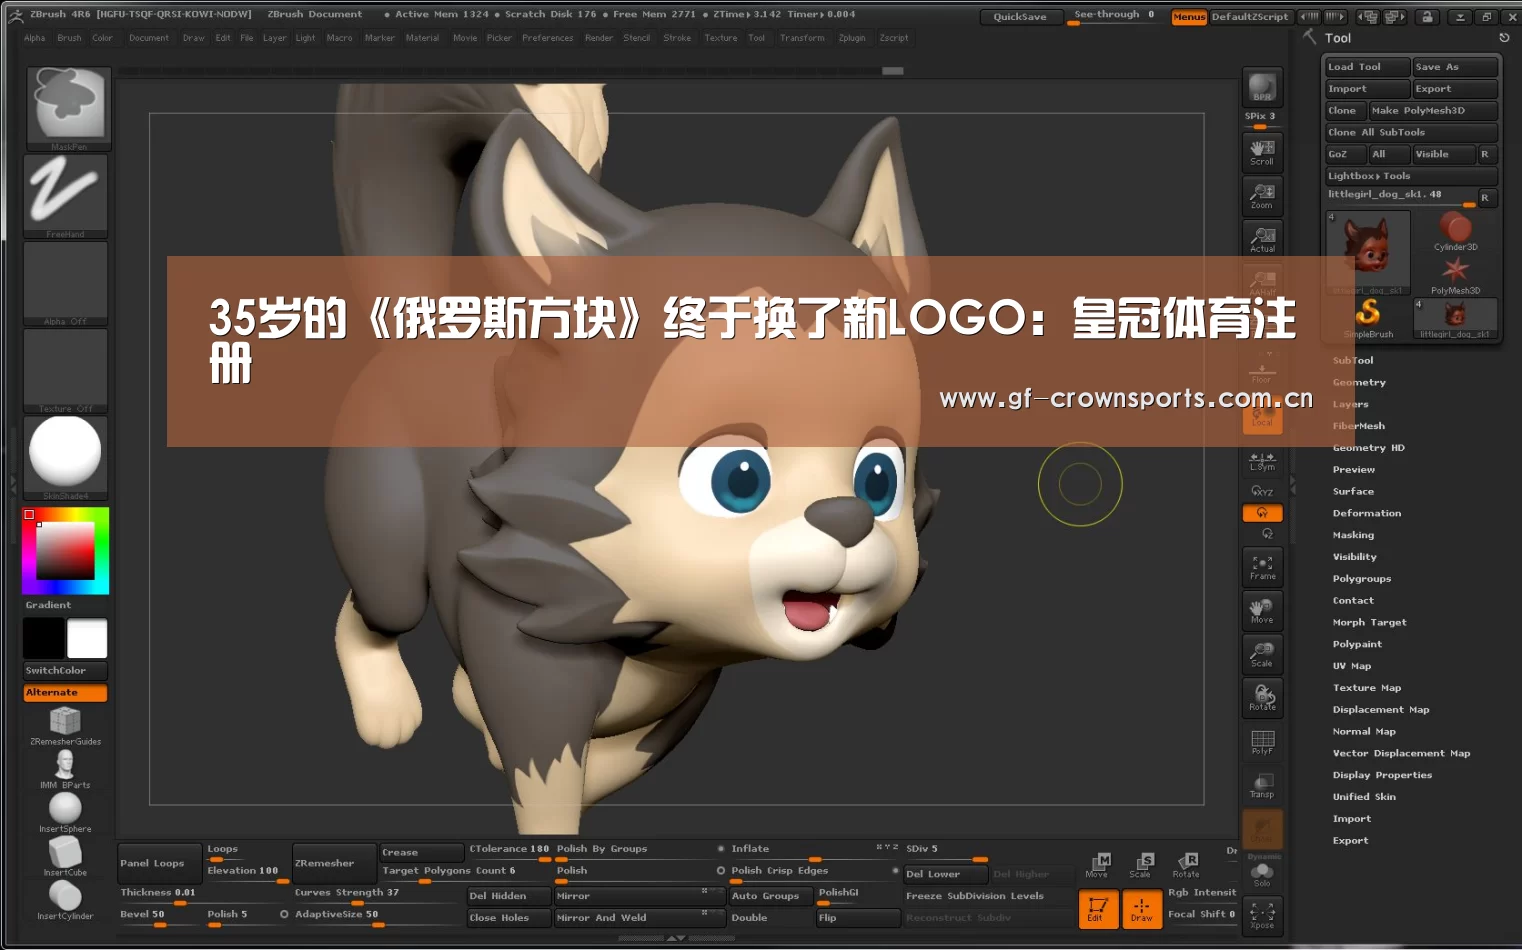Click Make PolyMesh3D button
This screenshot has height=950, width=1522.
click(1433, 111)
